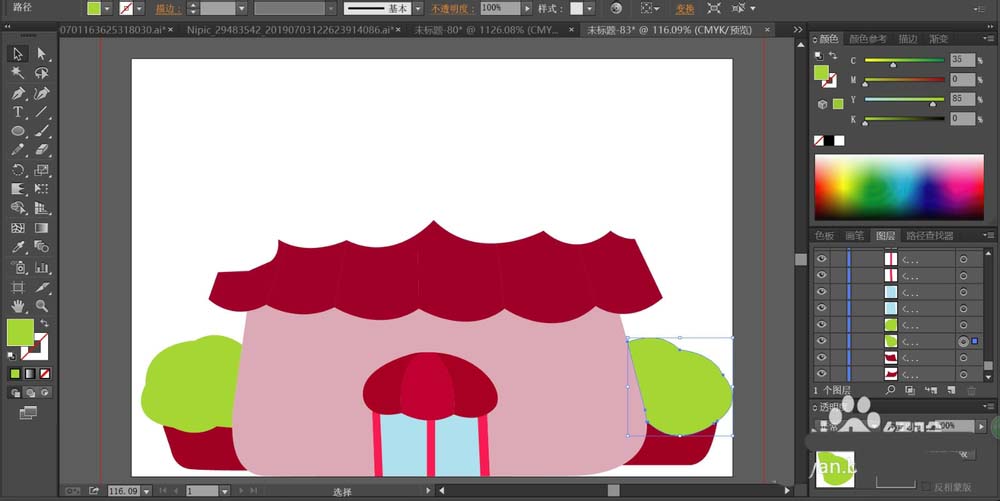Screen dimensions: 1000x501
Task: Select the Lasso tool
Action: 41,73
